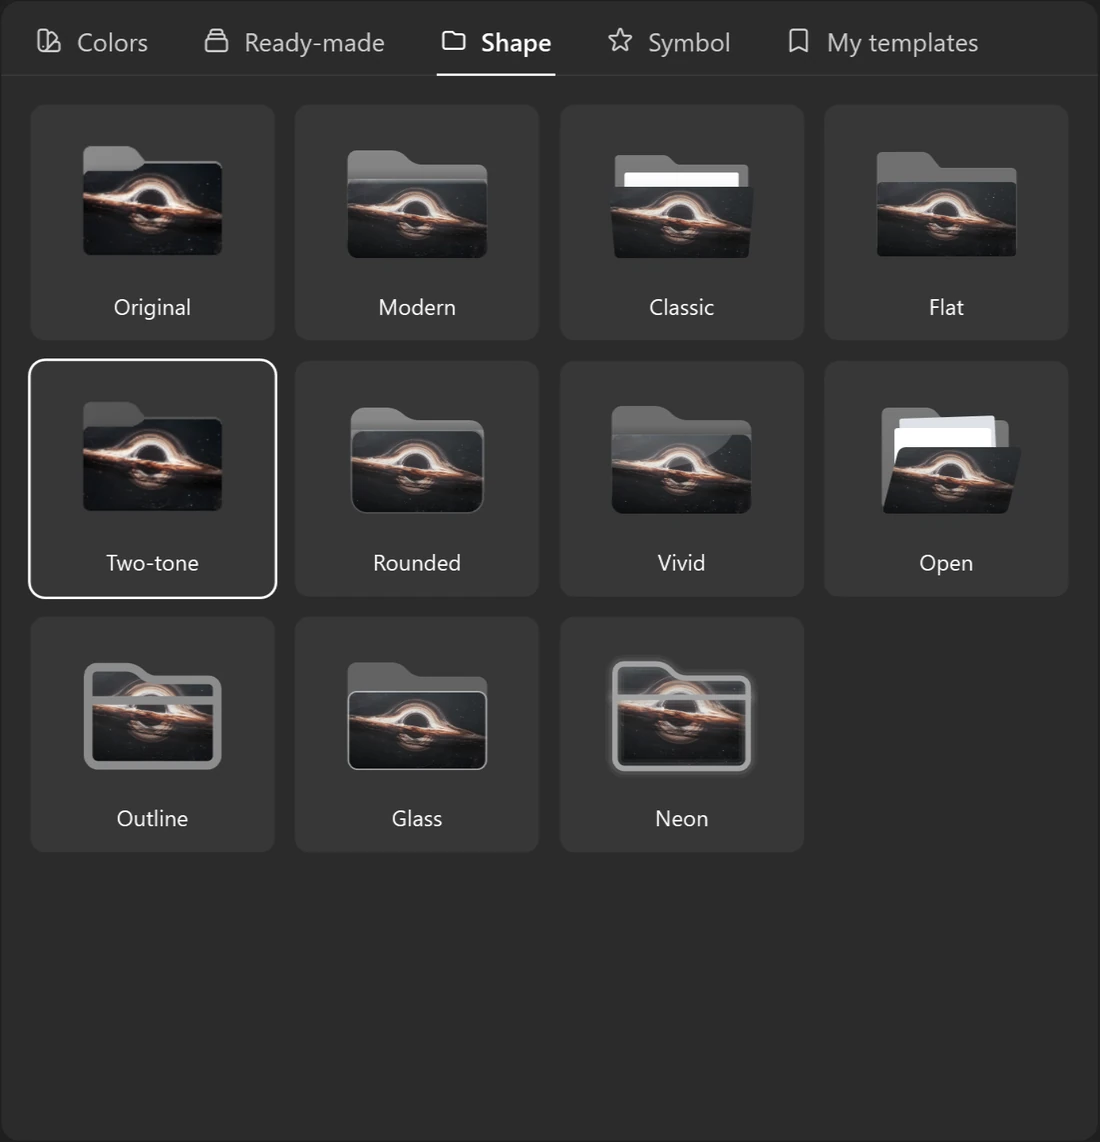Viewport: 1100px width, 1142px height.
Task: Click the Outline shape label
Action: click(x=152, y=819)
